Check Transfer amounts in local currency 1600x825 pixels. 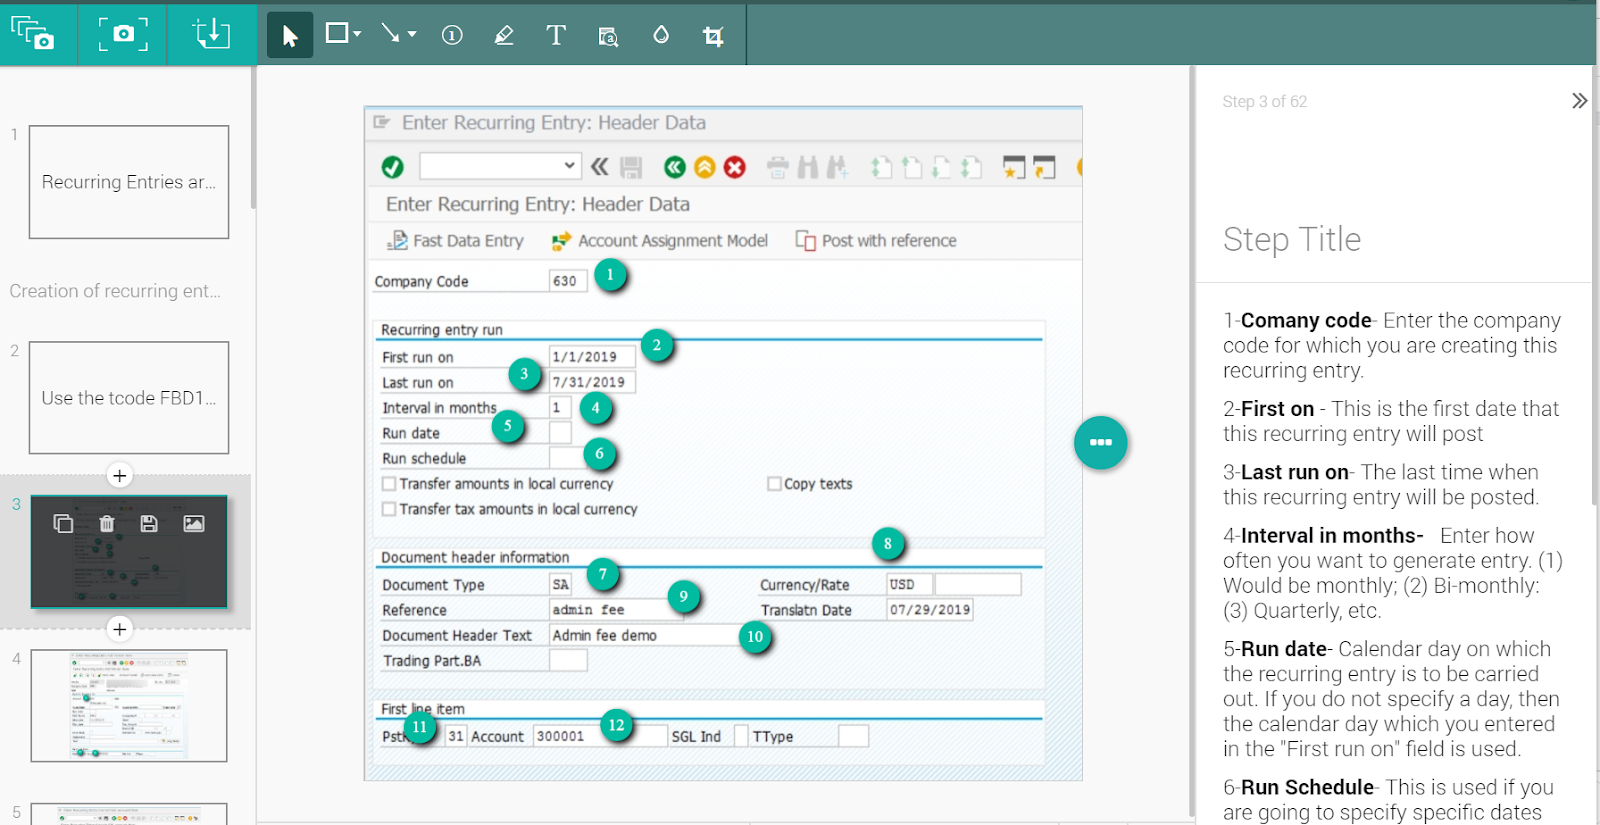(389, 484)
